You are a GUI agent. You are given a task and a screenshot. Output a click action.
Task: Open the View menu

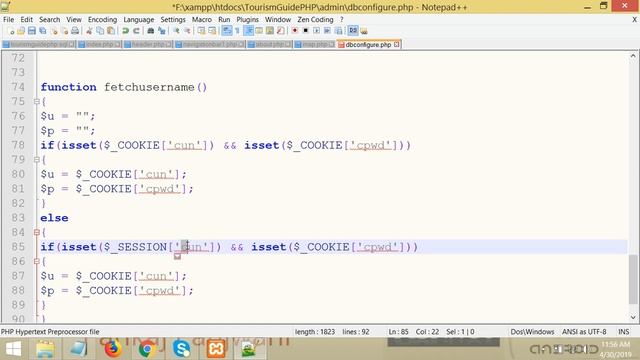pyautogui.click(x=74, y=19)
